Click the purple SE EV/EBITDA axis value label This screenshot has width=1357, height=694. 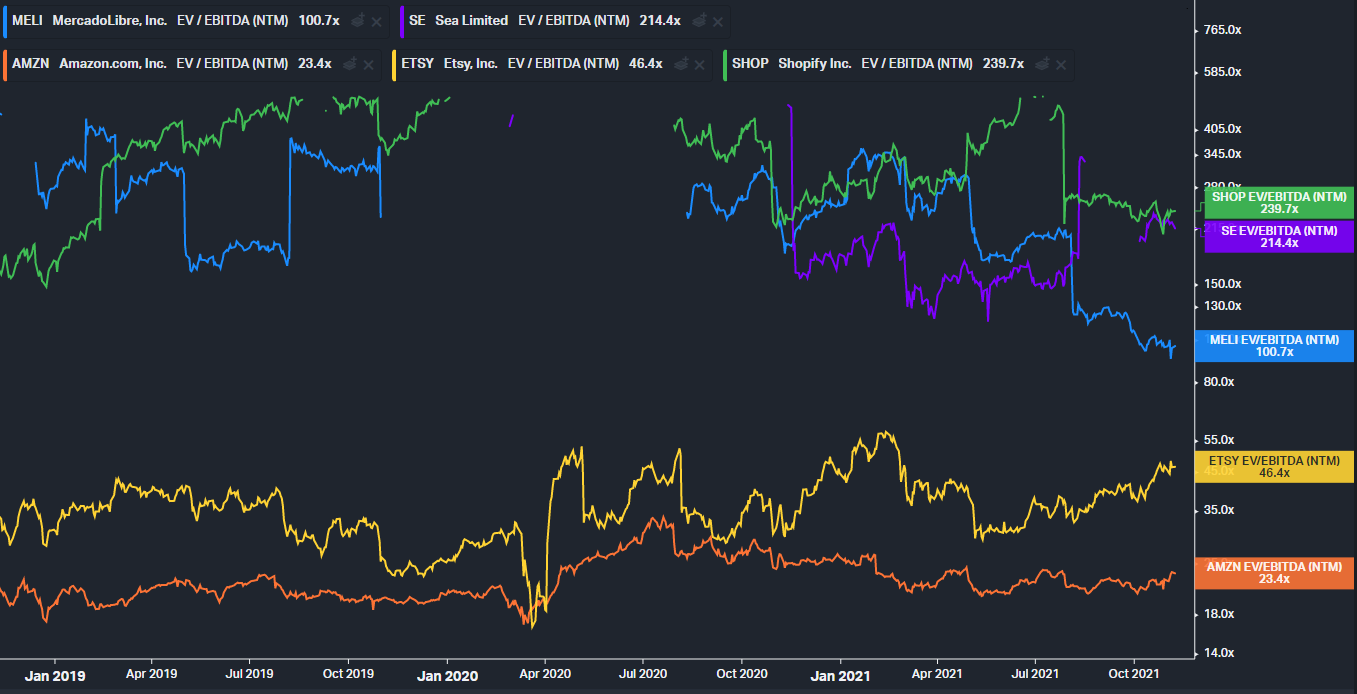point(1279,237)
